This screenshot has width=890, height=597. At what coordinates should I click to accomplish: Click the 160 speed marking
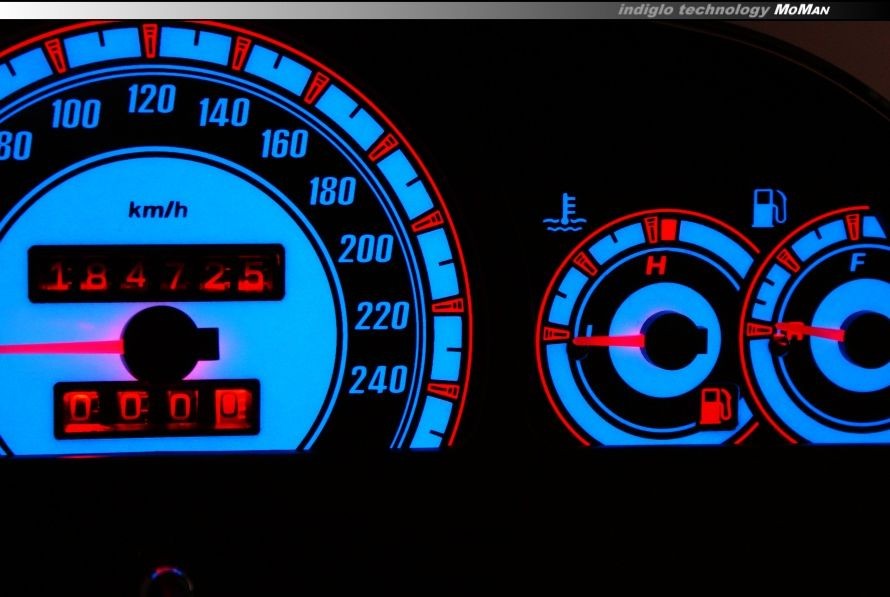coord(285,144)
